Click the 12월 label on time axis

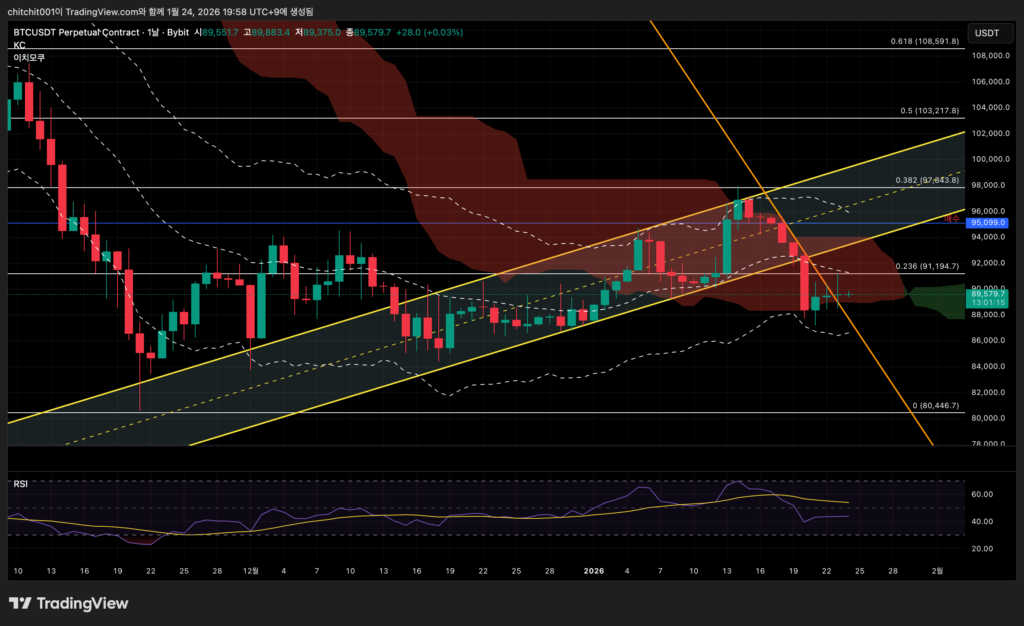tap(251, 570)
